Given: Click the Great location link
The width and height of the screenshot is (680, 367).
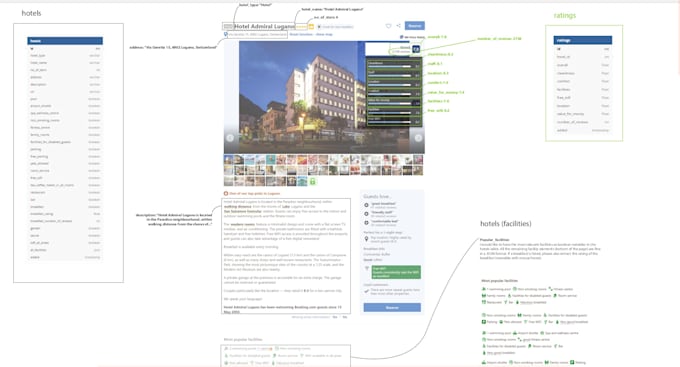Looking at the screenshot, I should tap(301, 34).
